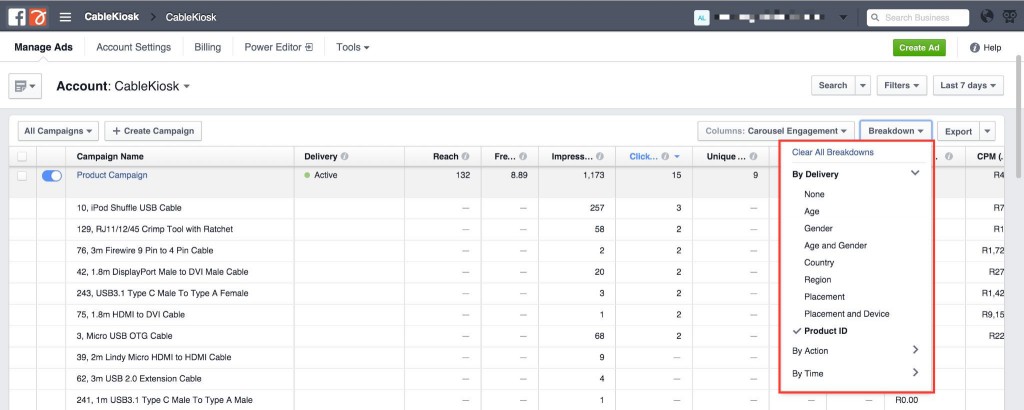Click the sort arrow on Clicks column
The height and width of the screenshot is (410, 1024).
[677, 157]
